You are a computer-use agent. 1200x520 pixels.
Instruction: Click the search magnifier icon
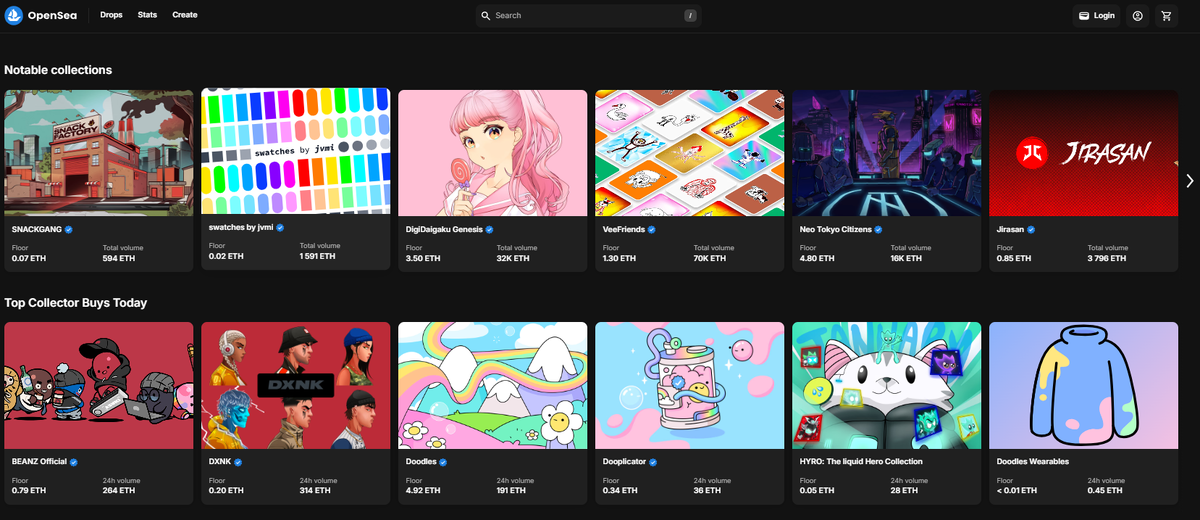[486, 16]
